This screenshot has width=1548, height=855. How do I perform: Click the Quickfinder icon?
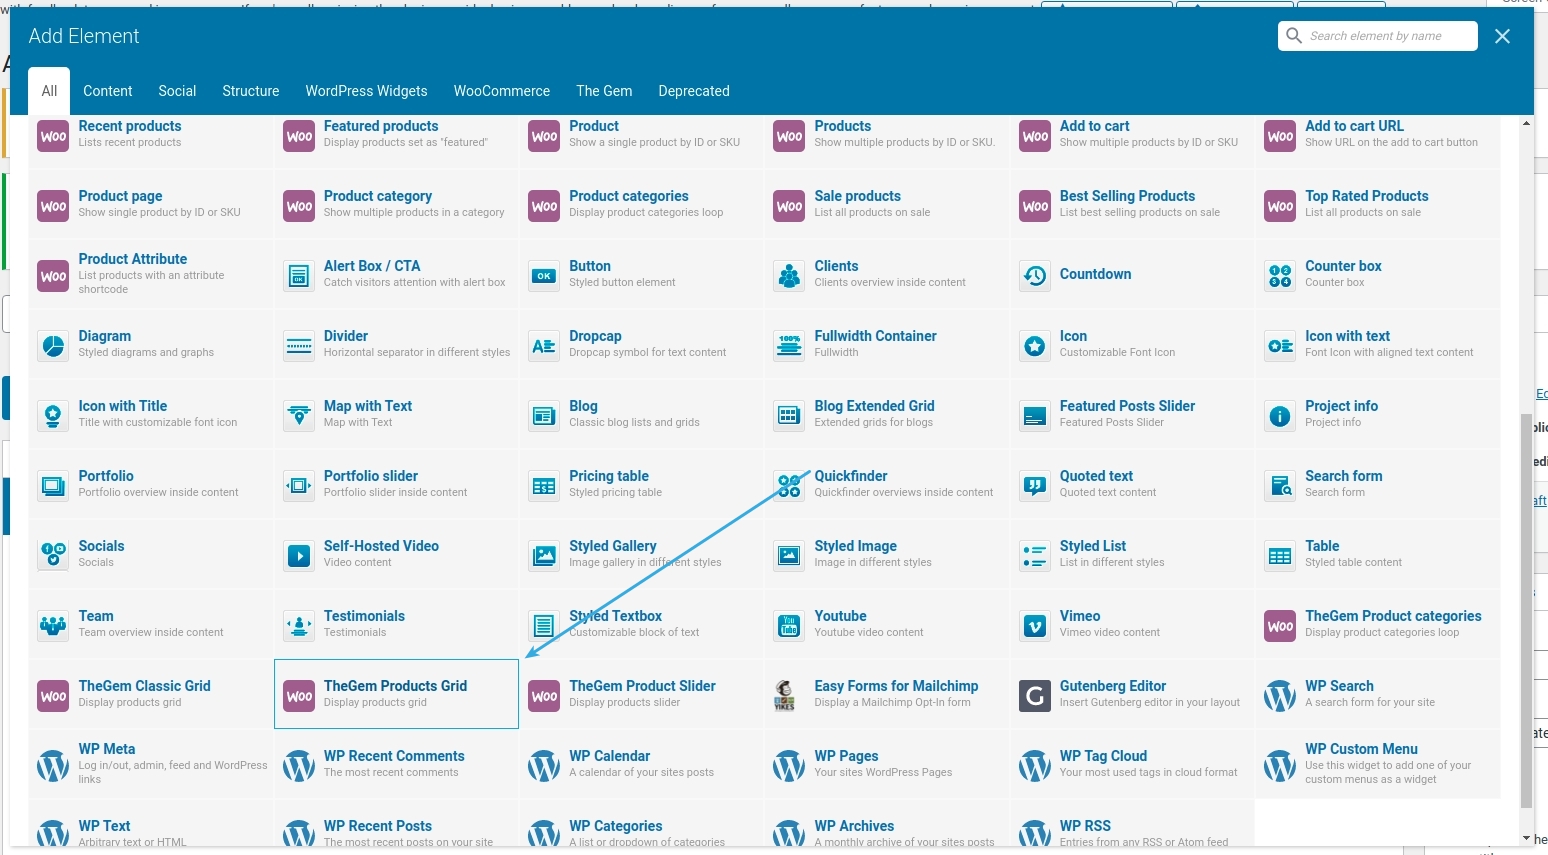(x=789, y=486)
